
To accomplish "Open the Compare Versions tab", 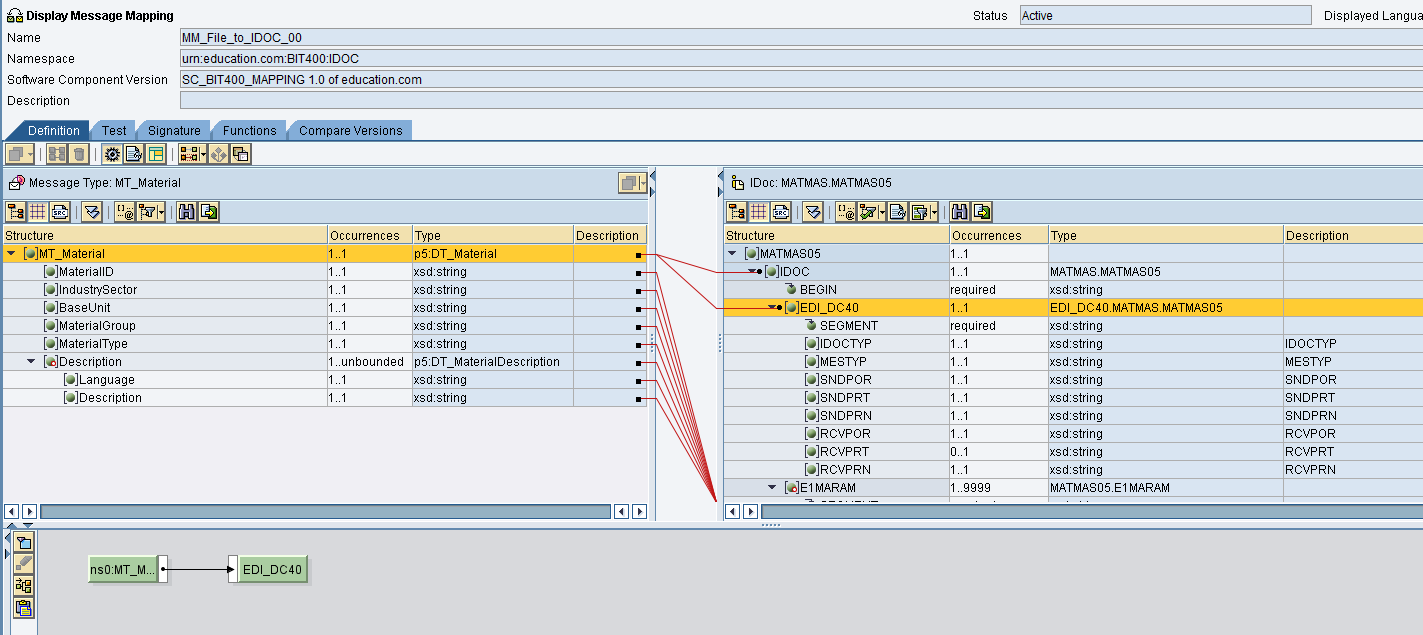I will pyautogui.click(x=350, y=131).
